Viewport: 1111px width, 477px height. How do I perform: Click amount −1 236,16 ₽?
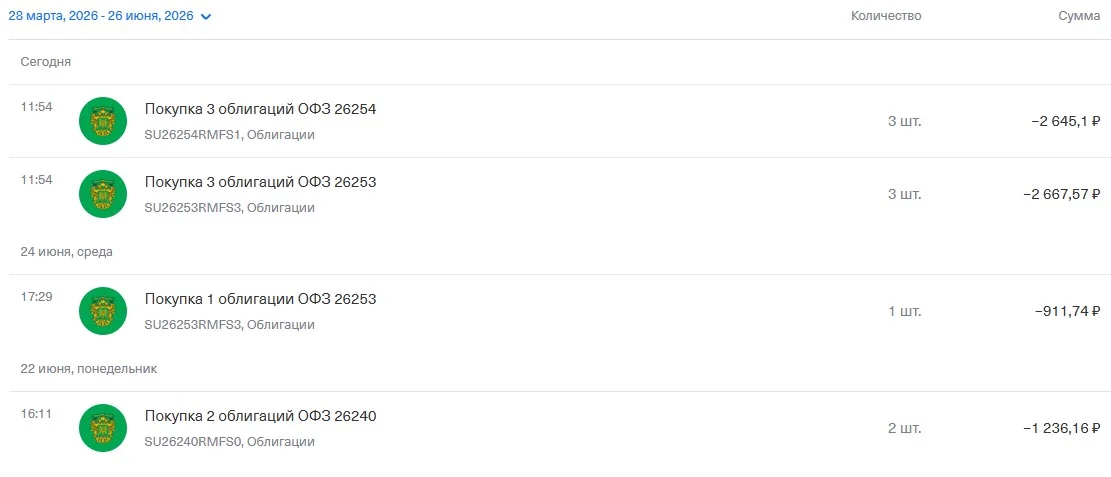point(1061,428)
